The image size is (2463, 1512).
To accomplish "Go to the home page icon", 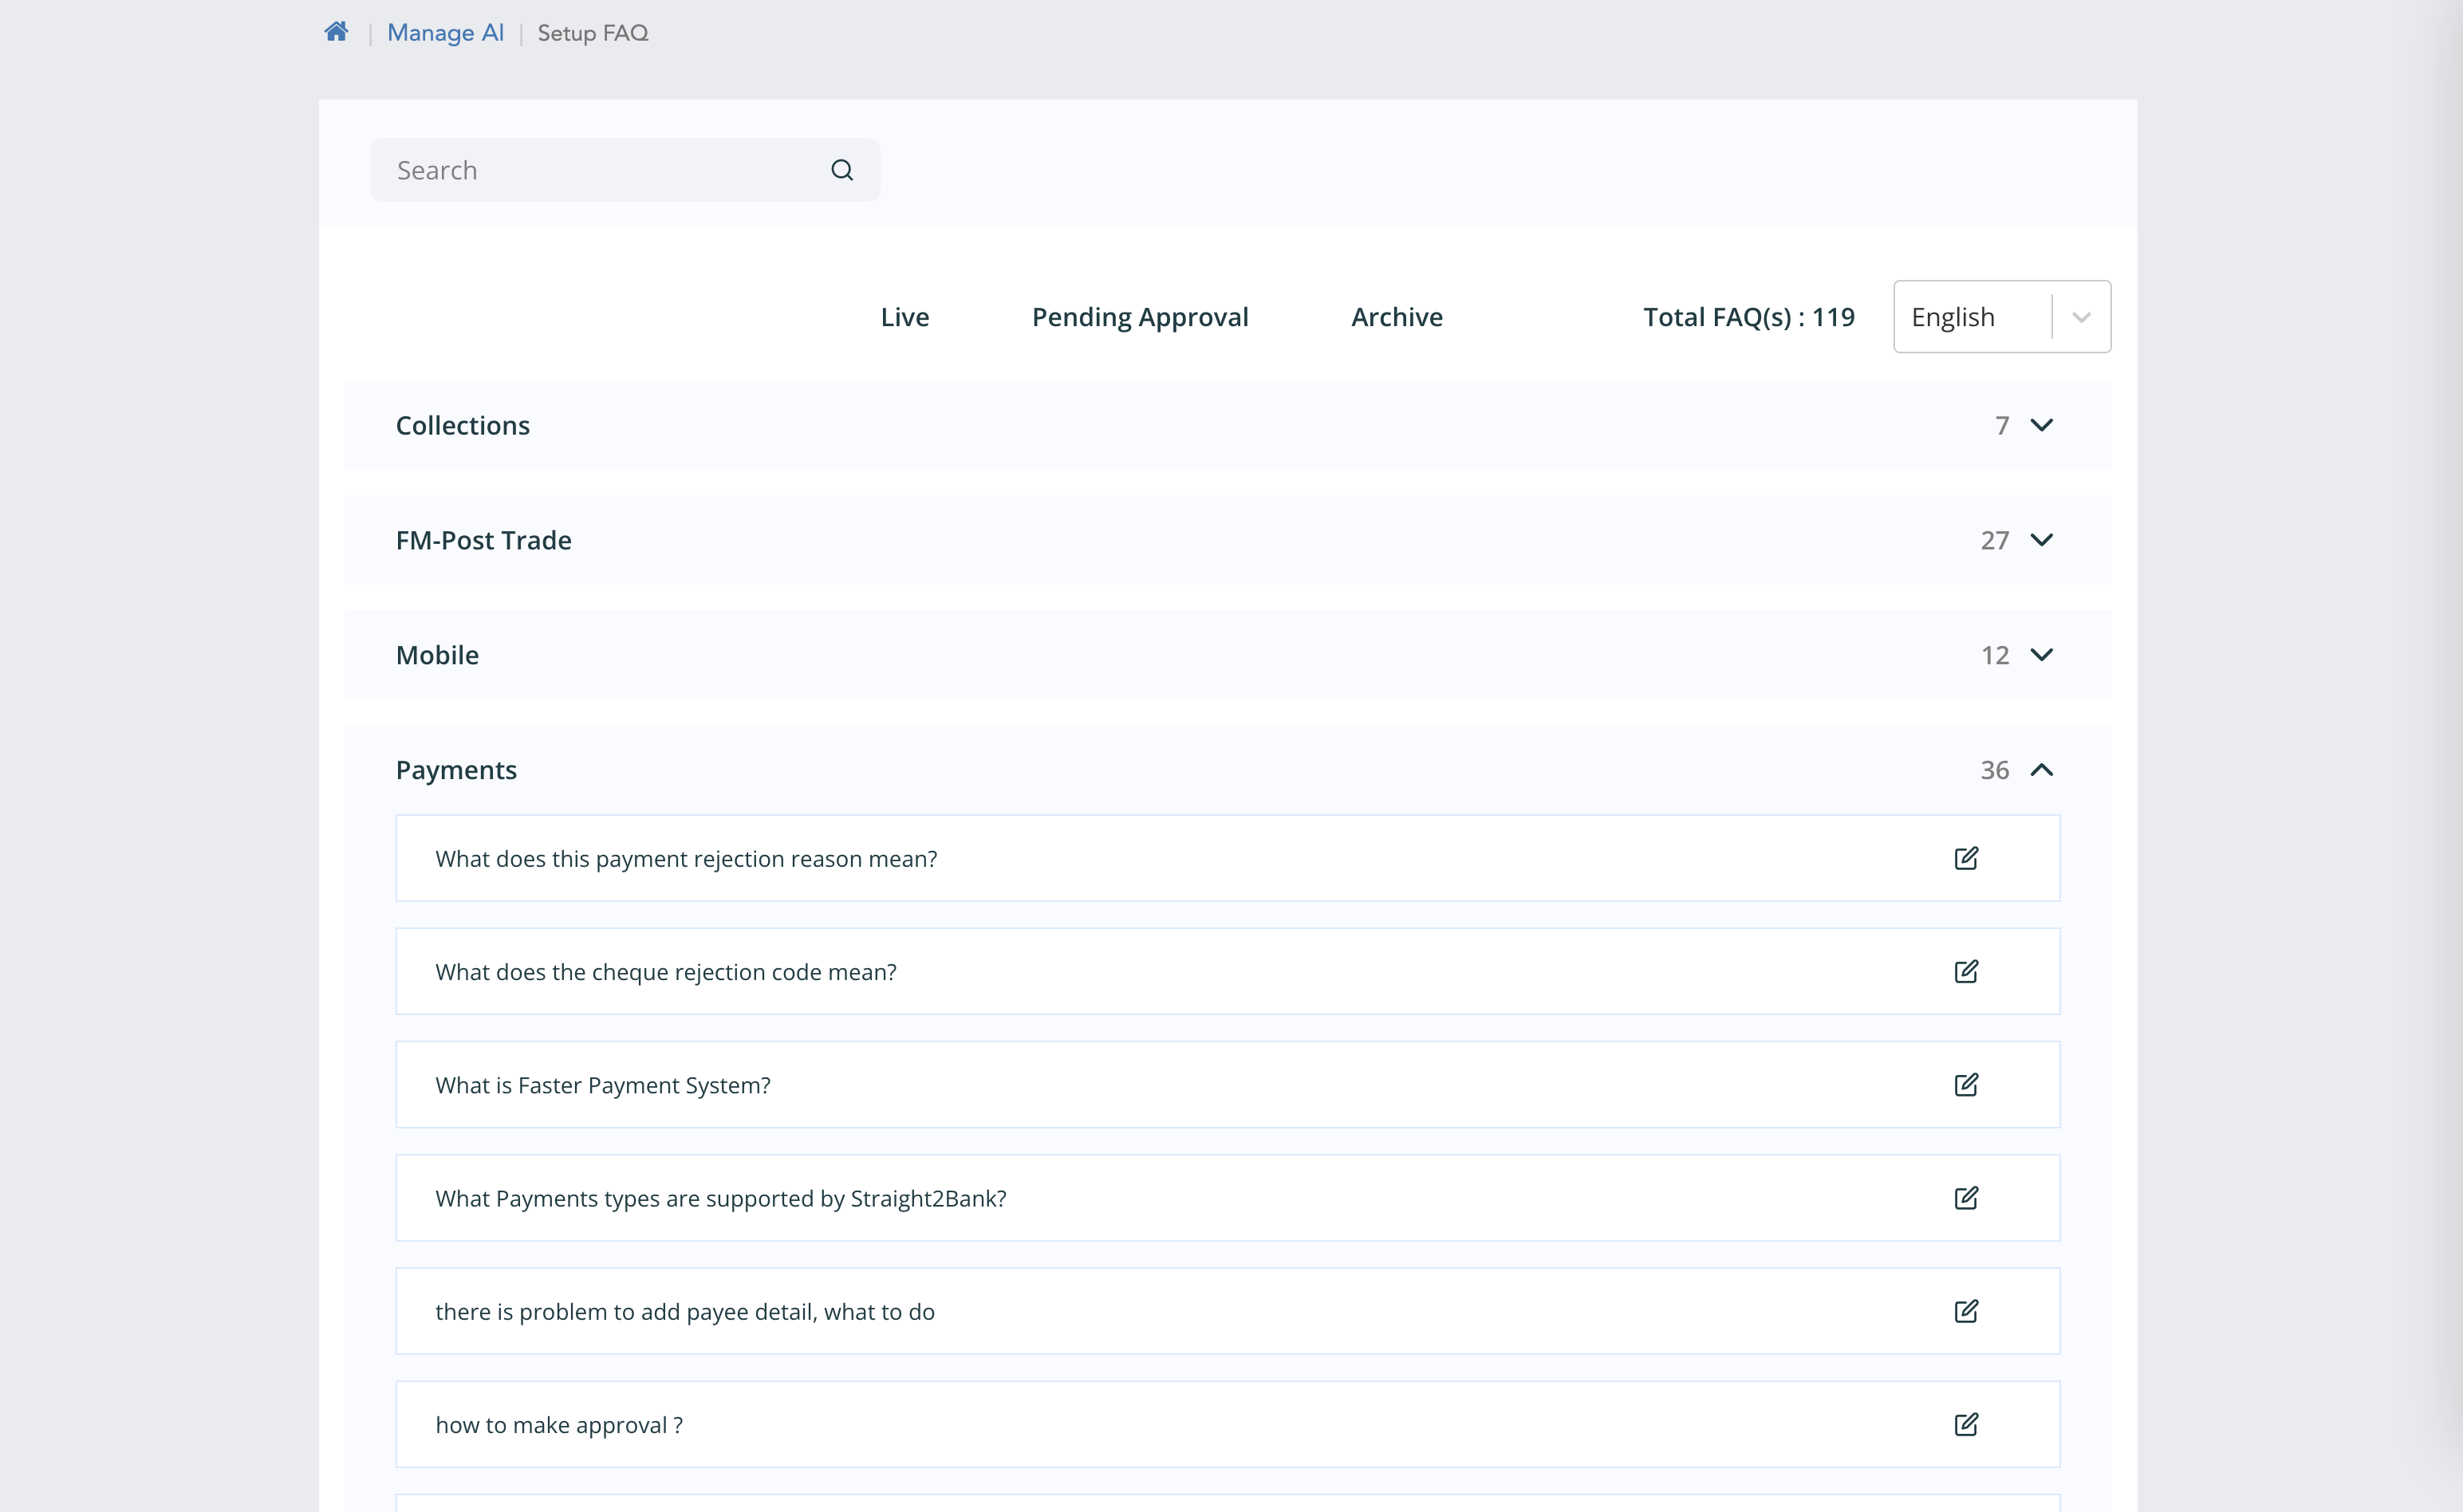I will 336,32.
